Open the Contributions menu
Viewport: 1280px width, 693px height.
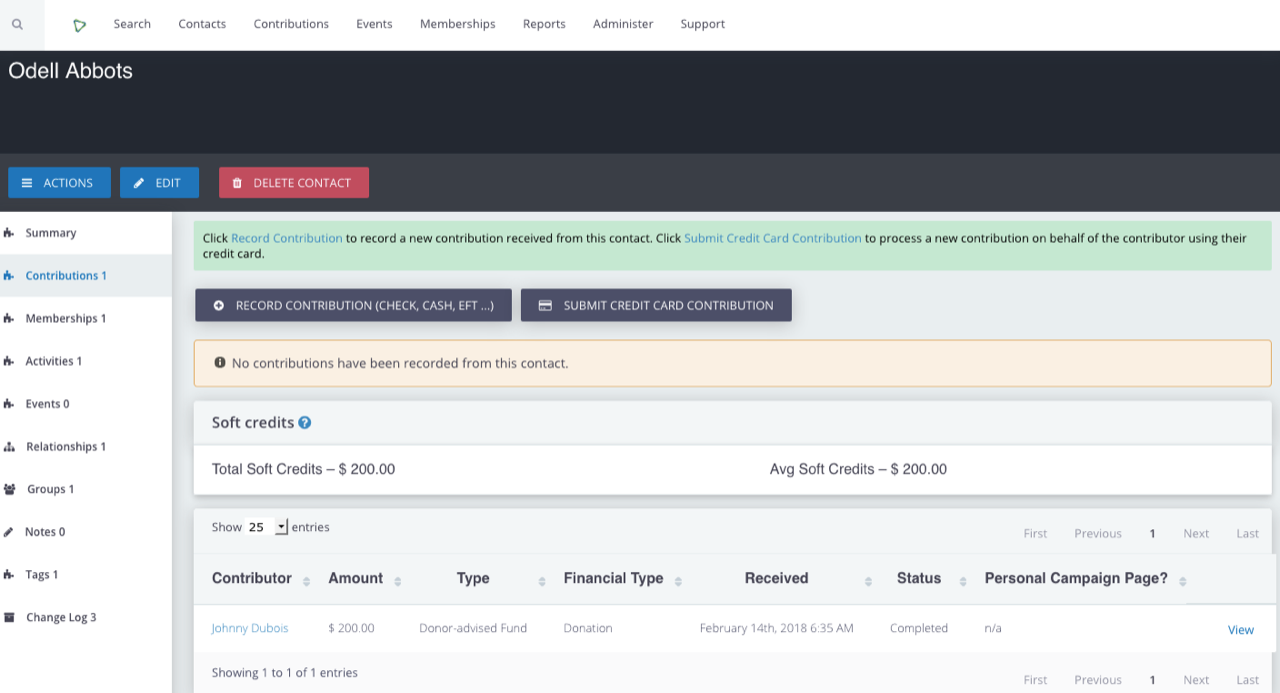tap(291, 24)
